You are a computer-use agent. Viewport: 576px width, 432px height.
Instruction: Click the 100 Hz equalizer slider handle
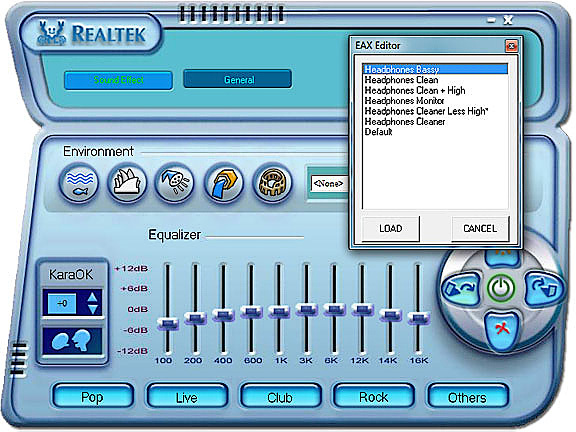tap(168, 323)
